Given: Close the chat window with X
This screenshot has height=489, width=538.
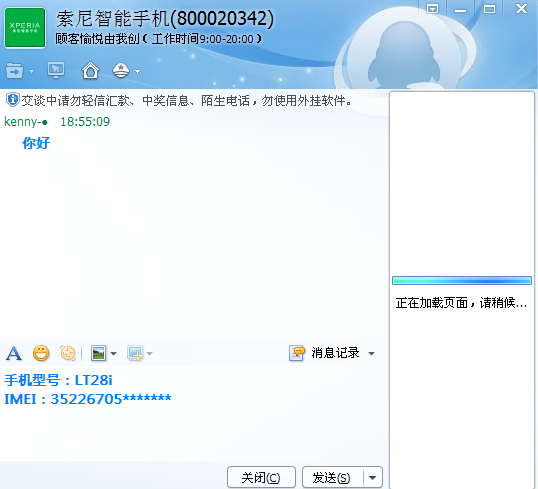Looking at the screenshot, I should coord(522,8).
